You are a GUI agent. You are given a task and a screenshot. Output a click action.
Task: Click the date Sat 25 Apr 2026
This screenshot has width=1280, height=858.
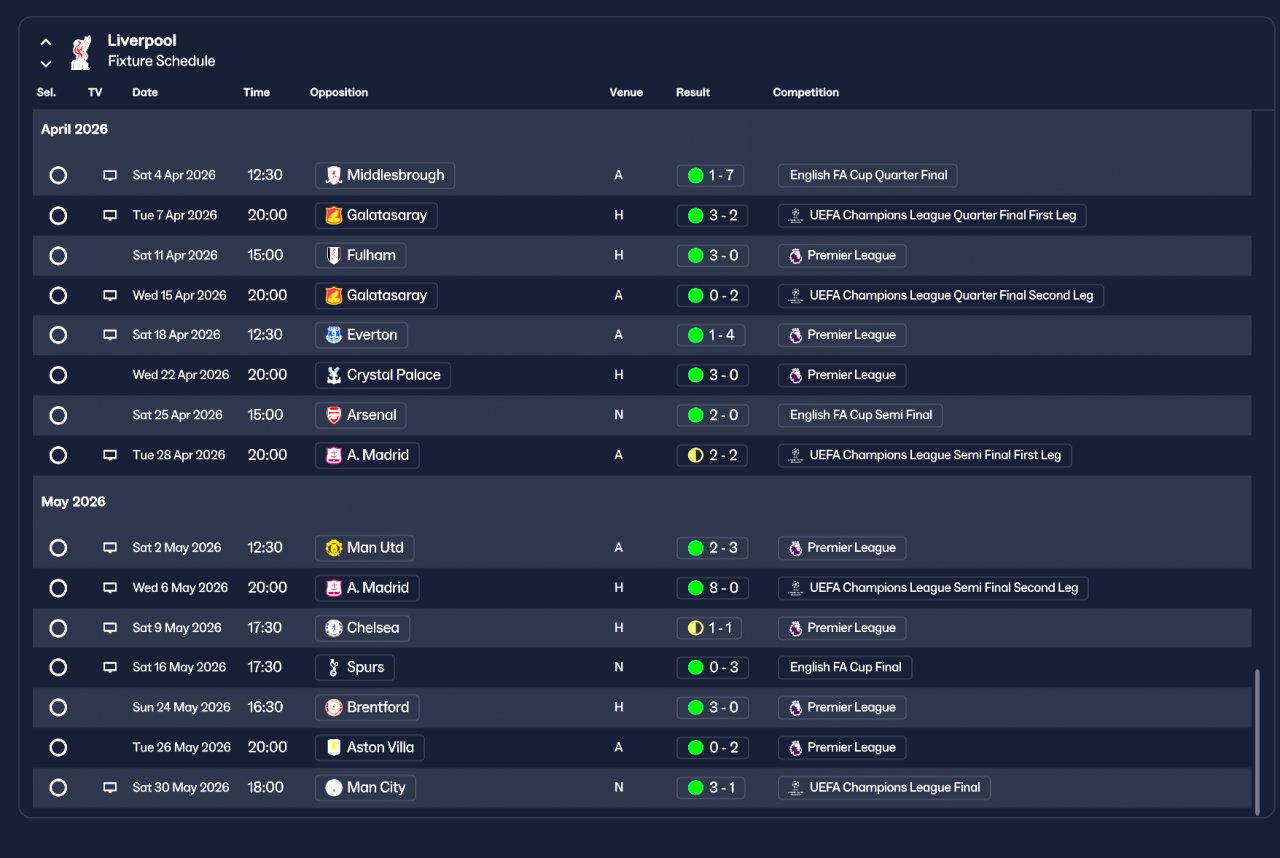pos(178,415)
